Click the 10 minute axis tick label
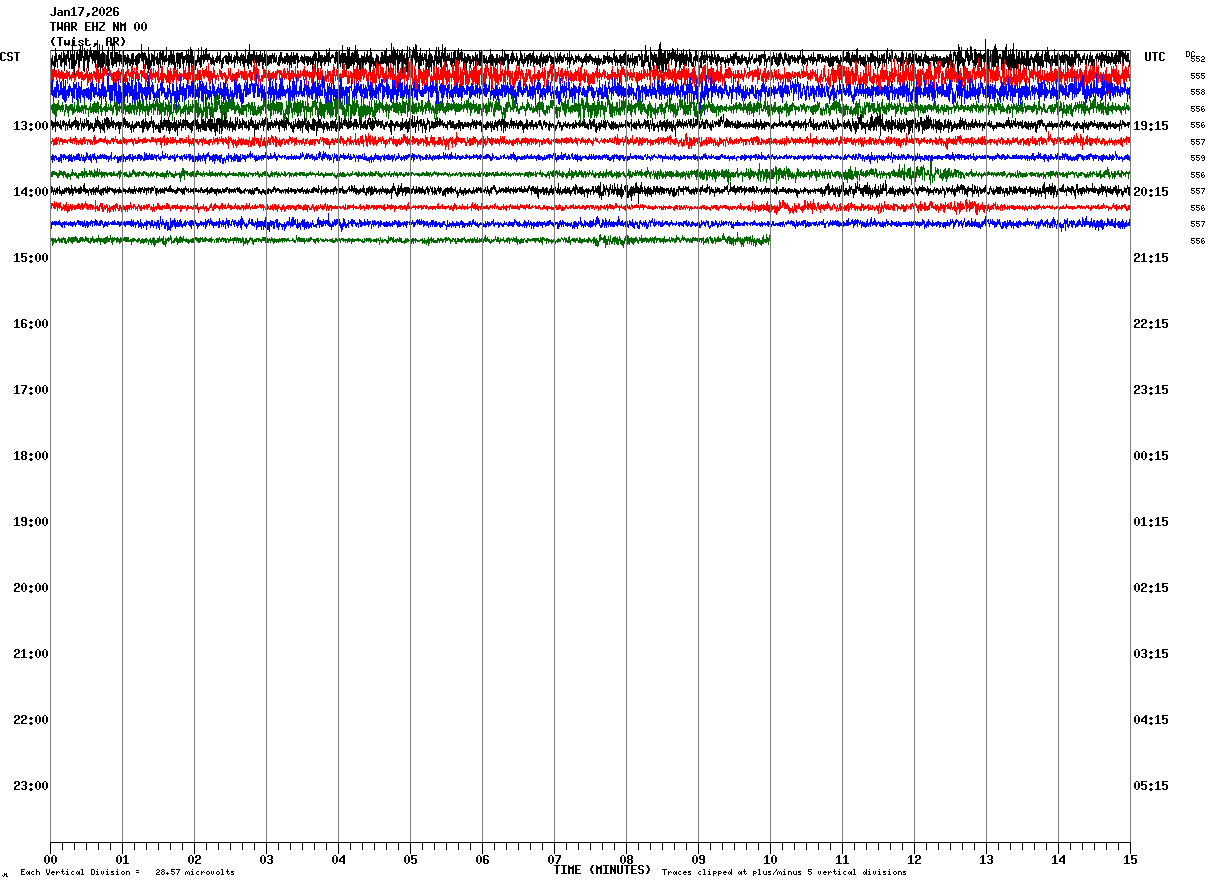 (770, 860)
